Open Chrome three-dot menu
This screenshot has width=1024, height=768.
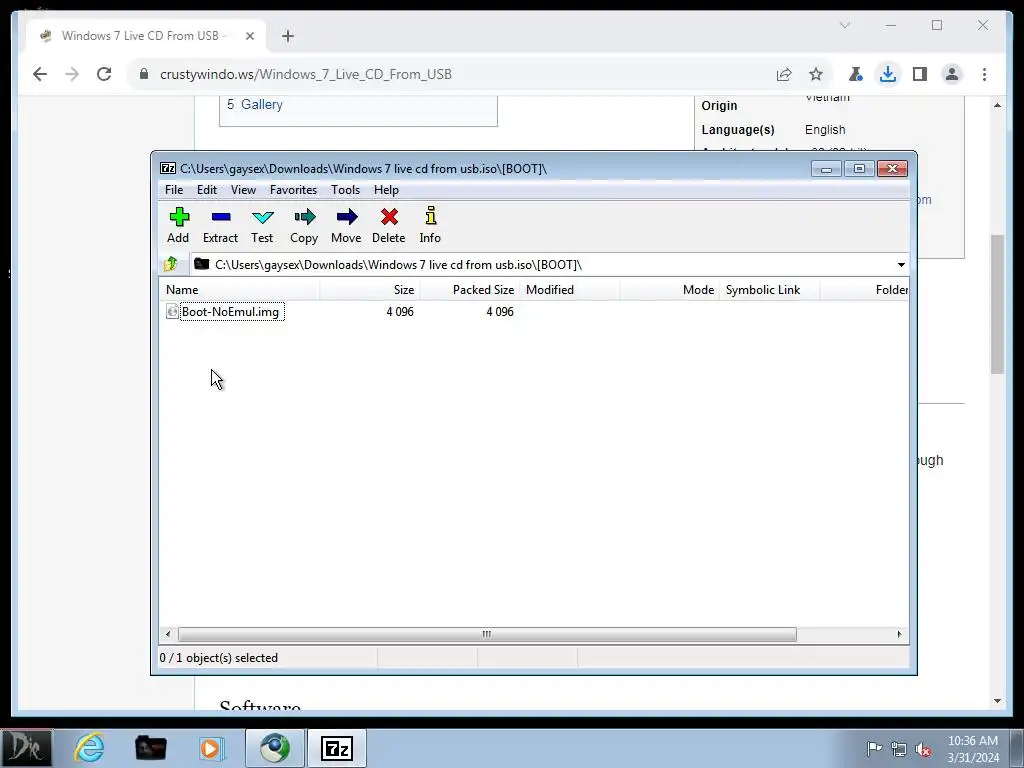(984, 74)
